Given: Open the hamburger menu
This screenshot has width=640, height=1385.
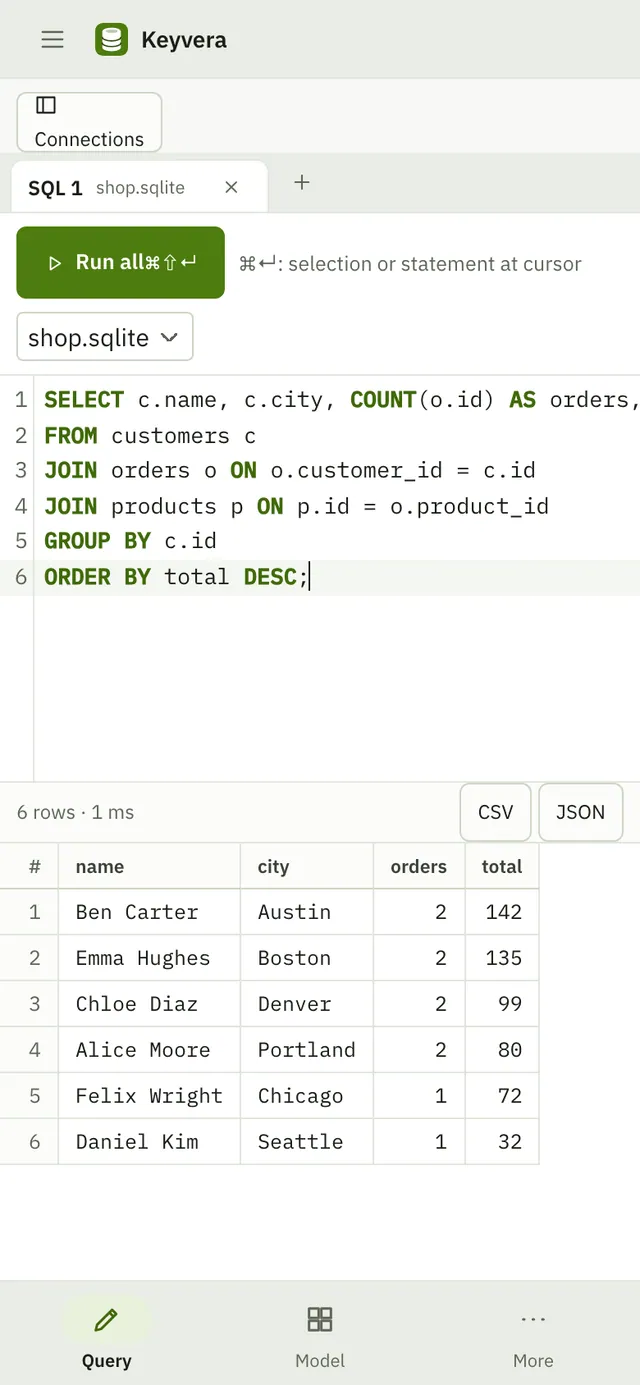Looking at the screenshot, I should point(53,39).
